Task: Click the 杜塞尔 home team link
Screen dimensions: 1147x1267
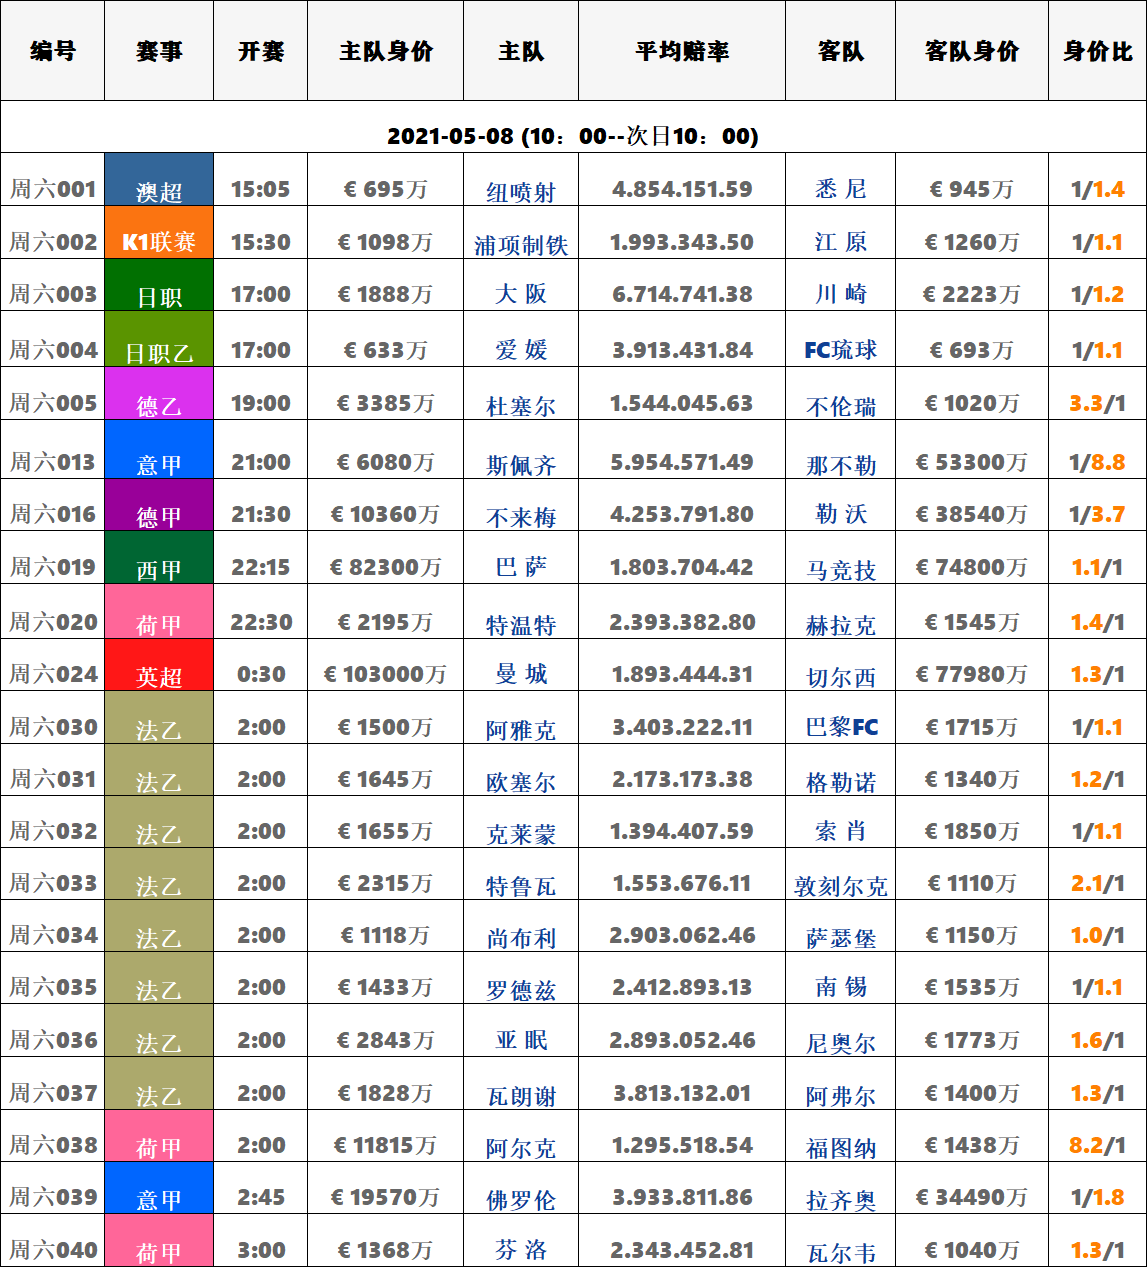Action: tap(521, 406)
